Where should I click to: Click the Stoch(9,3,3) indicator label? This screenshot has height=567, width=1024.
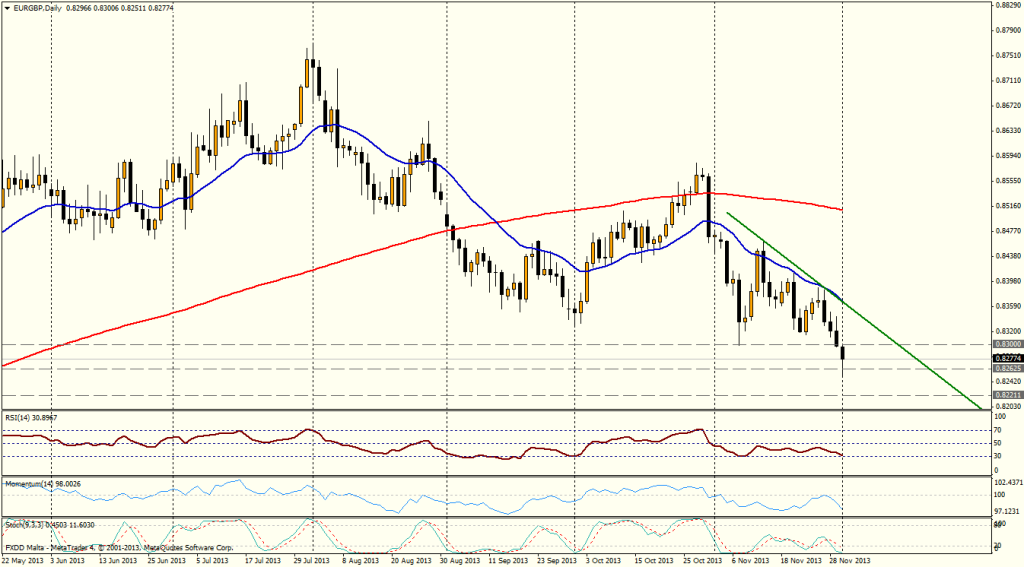click(x=40, y=524)
